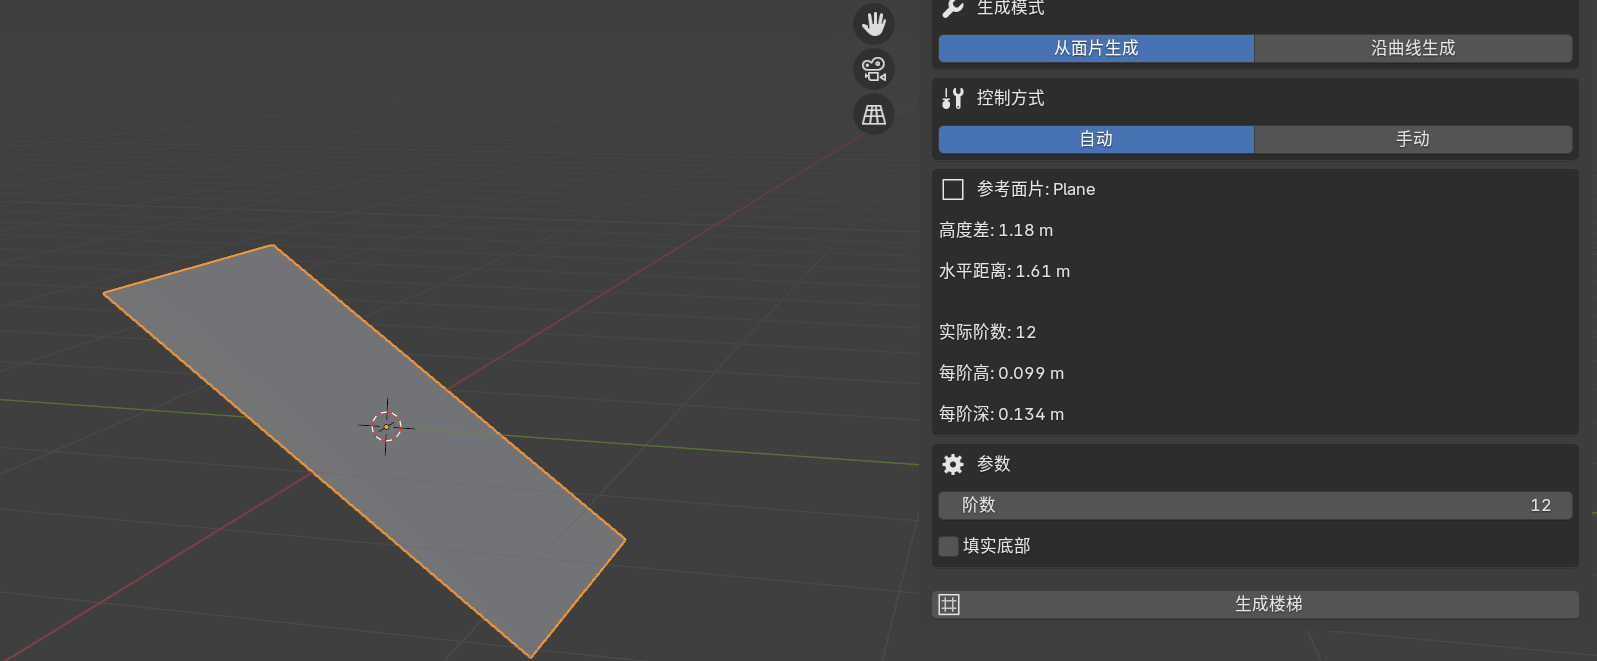Screen dimensions: 1597x661
Task: Click the grid icon on 生成楼梯 button
Action: click(x=949, y=604)
